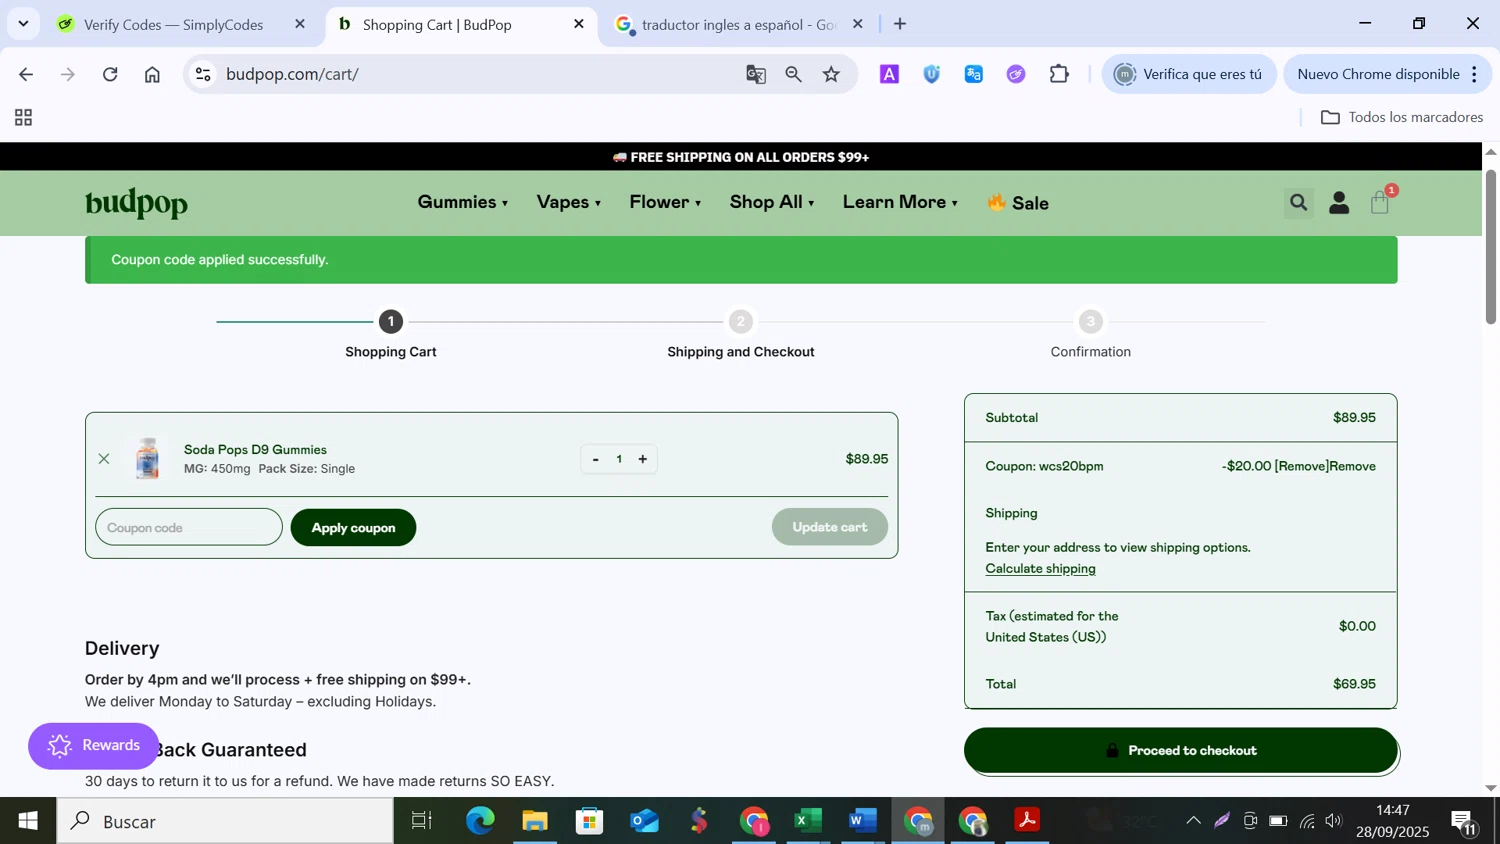Launch Microsoft Edge from taskbar

tap(480, 821)
